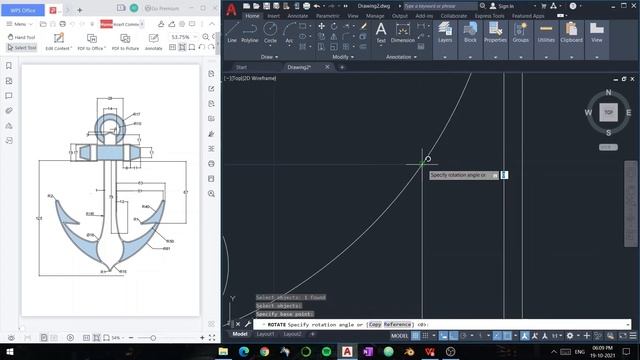Switch to the Insert ribbon tab

(x=273, y=16)
